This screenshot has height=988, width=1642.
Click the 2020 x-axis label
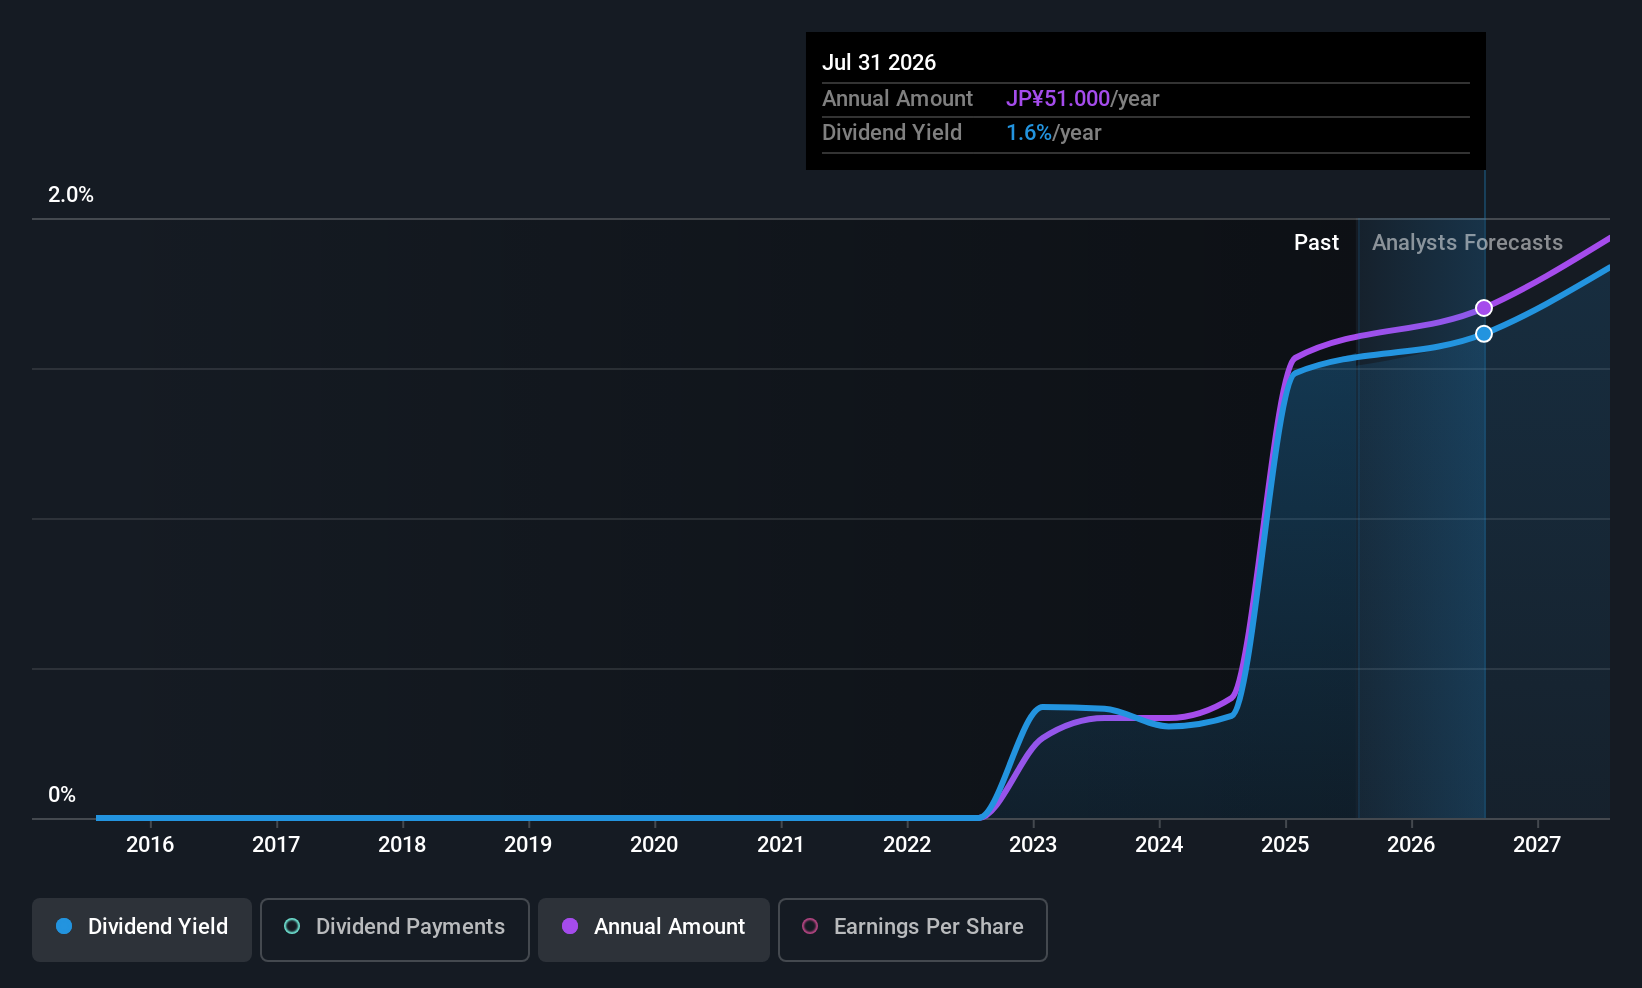coord(654,845)
